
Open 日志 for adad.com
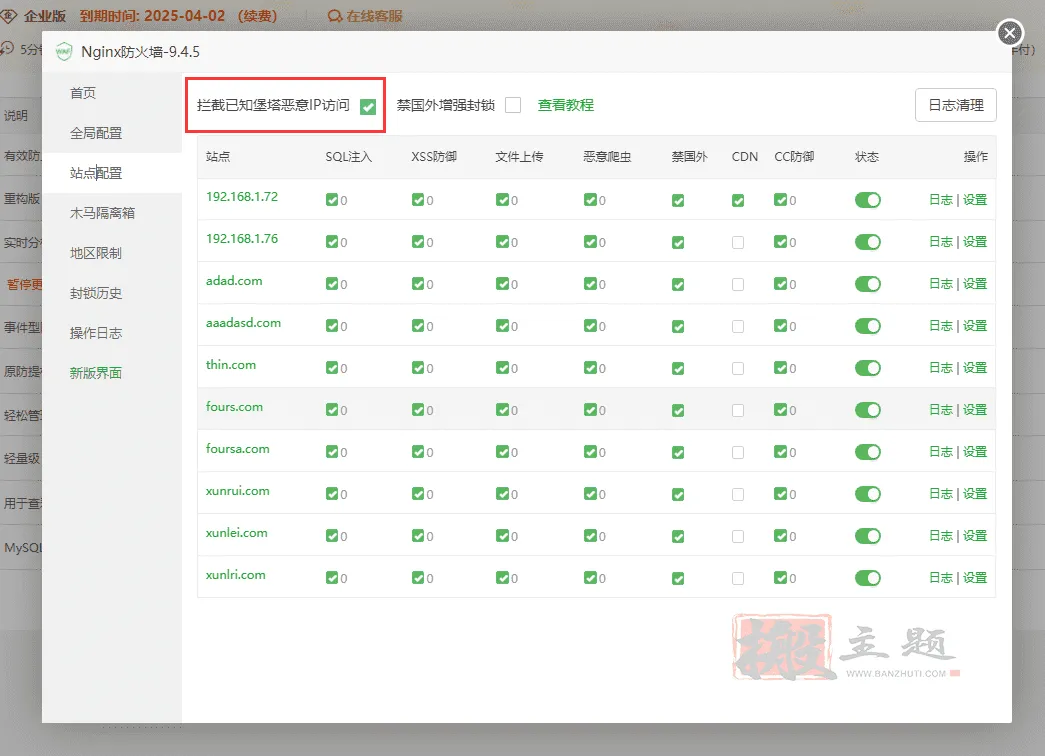click(941, 284)
